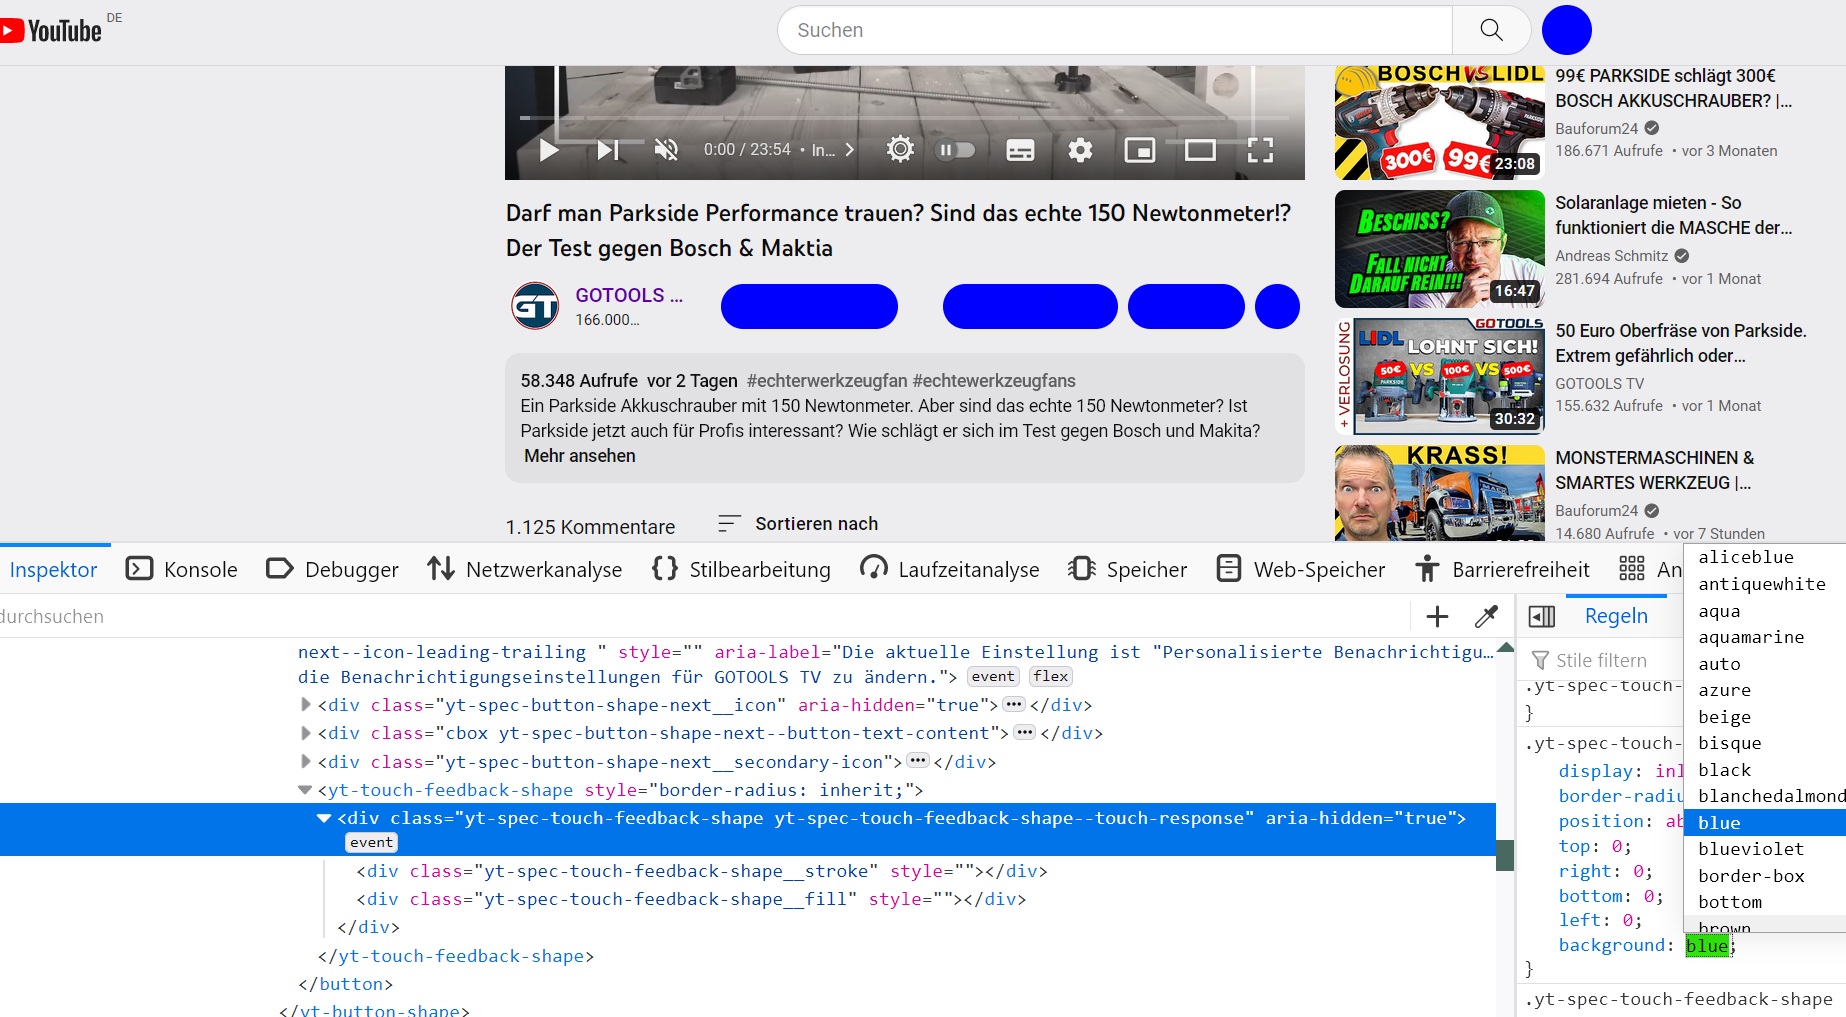Click the event badge beside the flex badge
Viewport: 1846px width, 1017px height.
point(993,677)
